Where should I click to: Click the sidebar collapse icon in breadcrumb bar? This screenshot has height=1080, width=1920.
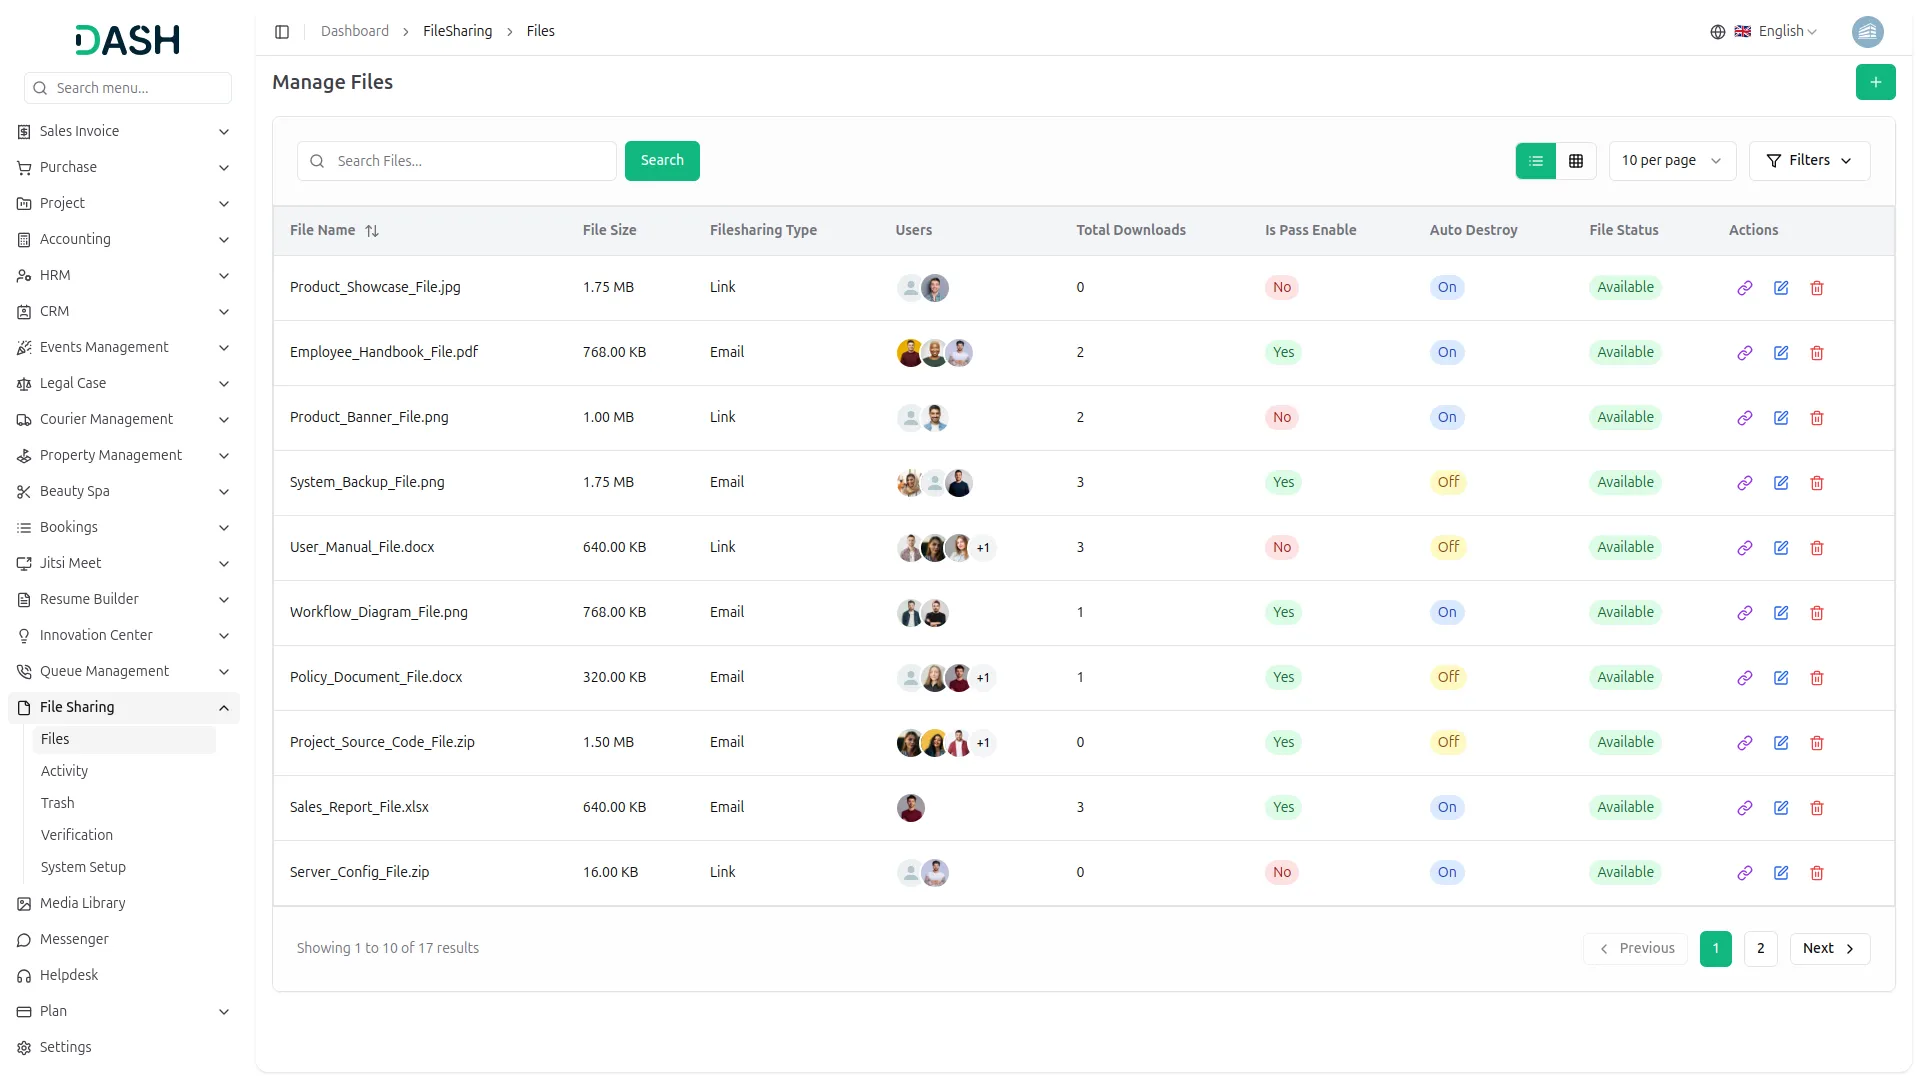(282, 31)
